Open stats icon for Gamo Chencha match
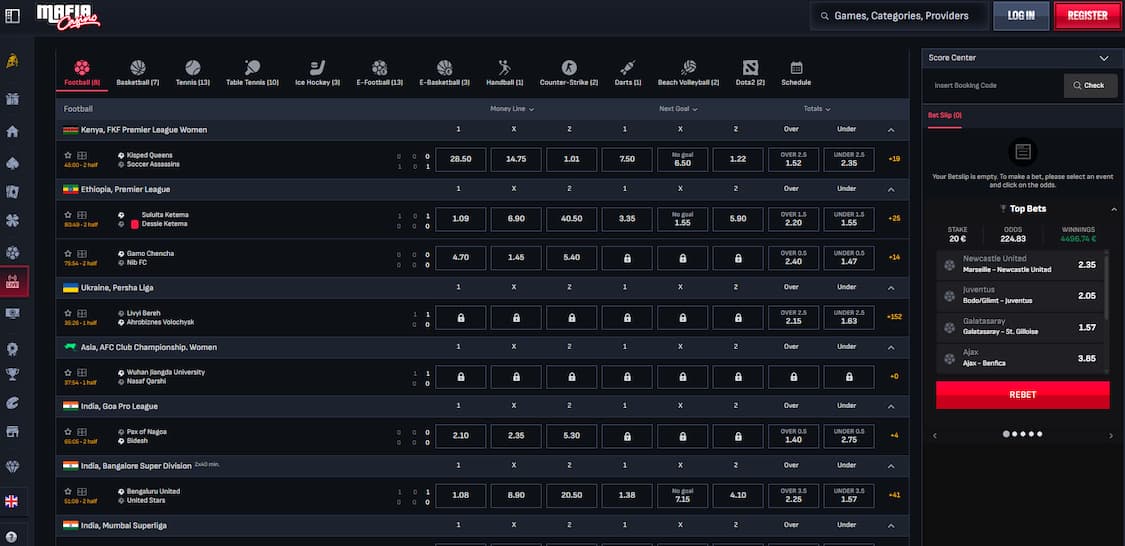This screenshot has width=1125, height=546. [82, 253]
